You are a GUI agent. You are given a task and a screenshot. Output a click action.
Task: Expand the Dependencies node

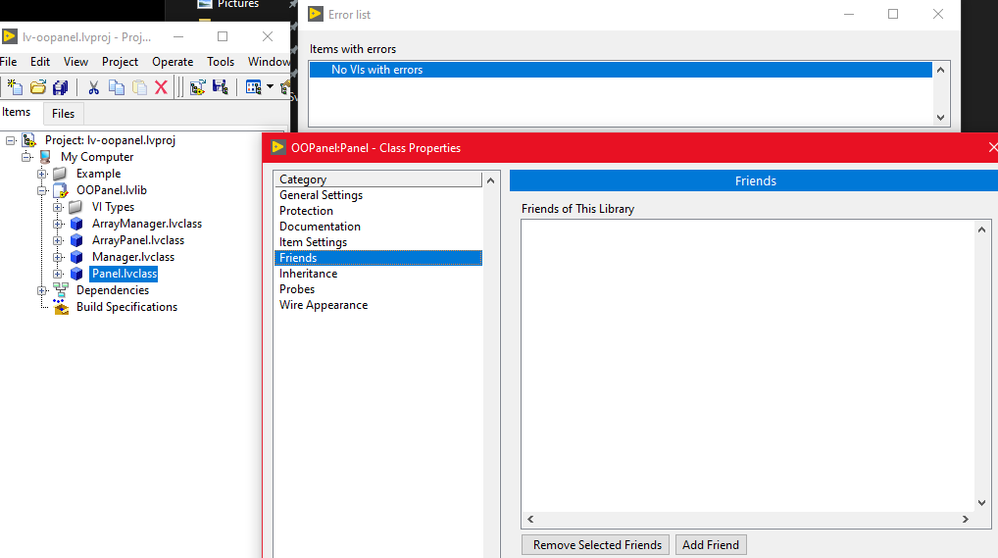click(x=41, y=290)
